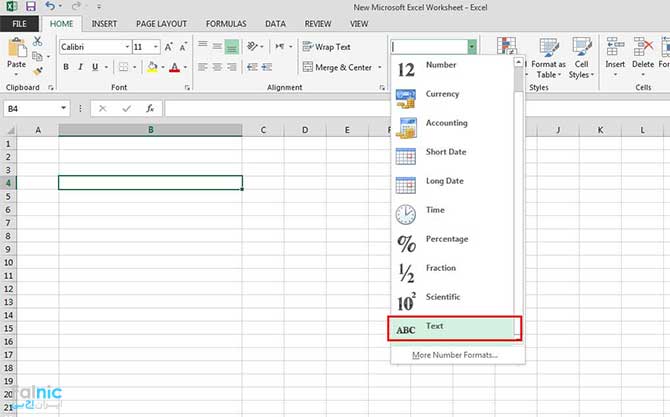The image size is (670, 417).
Task: Toggle Wrap Text for the cell
Action: (x=326, y=47)
